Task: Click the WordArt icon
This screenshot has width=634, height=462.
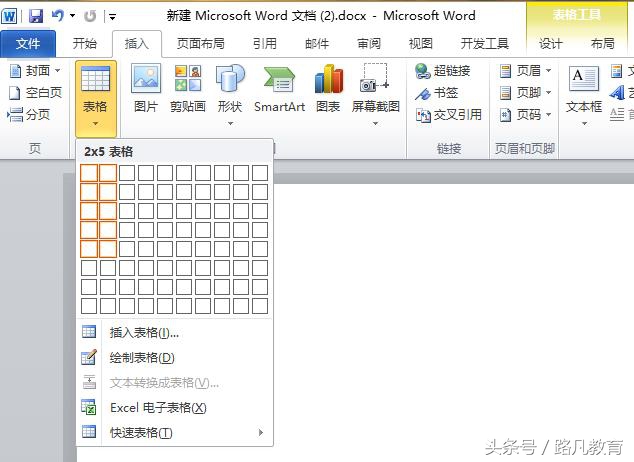Action: click(x=617, y=93)
